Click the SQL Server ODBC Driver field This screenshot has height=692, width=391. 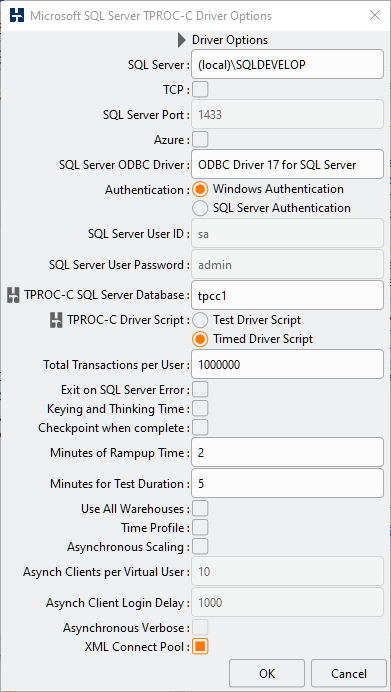click(x=288, y=165)
